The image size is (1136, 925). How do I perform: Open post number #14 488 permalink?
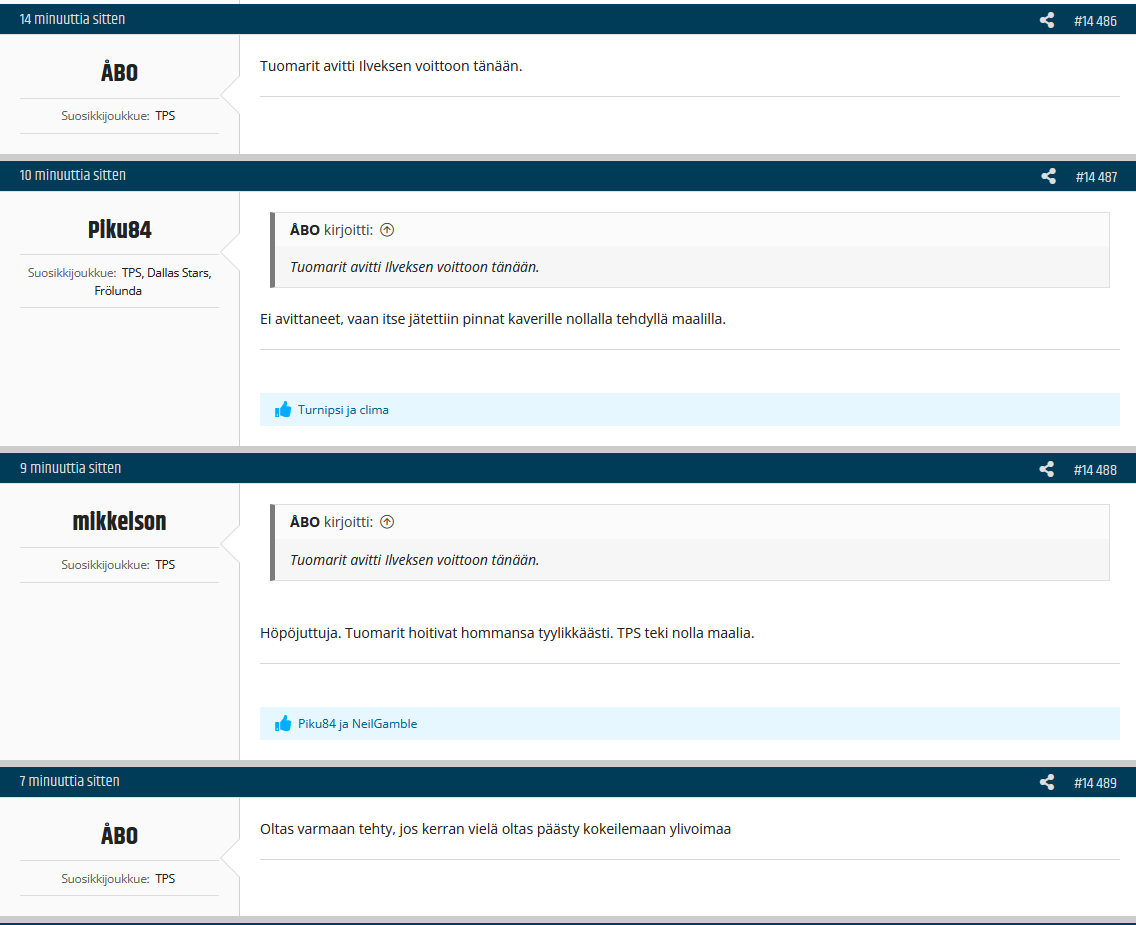click(x=1095, y=470)
